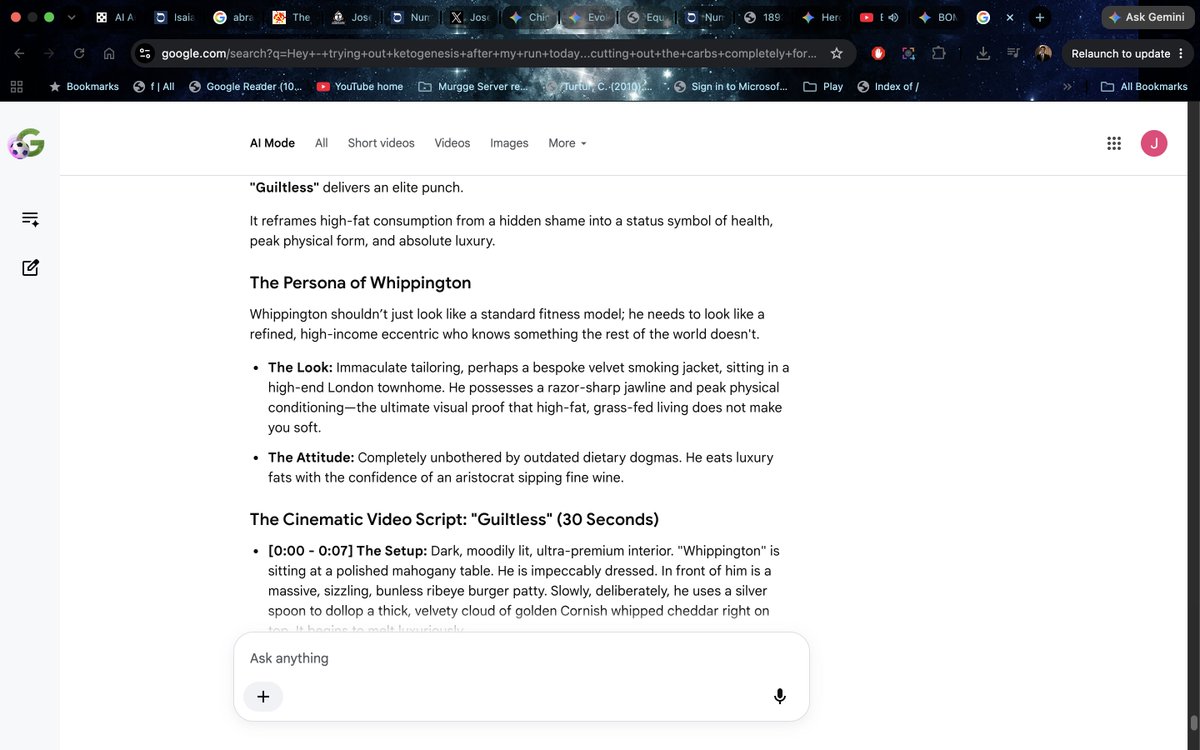The width and height of the screenshot is (1200, 750).
Task: Click the Google logo on the page
Action: pyautogui.click(x=26, y=145)
